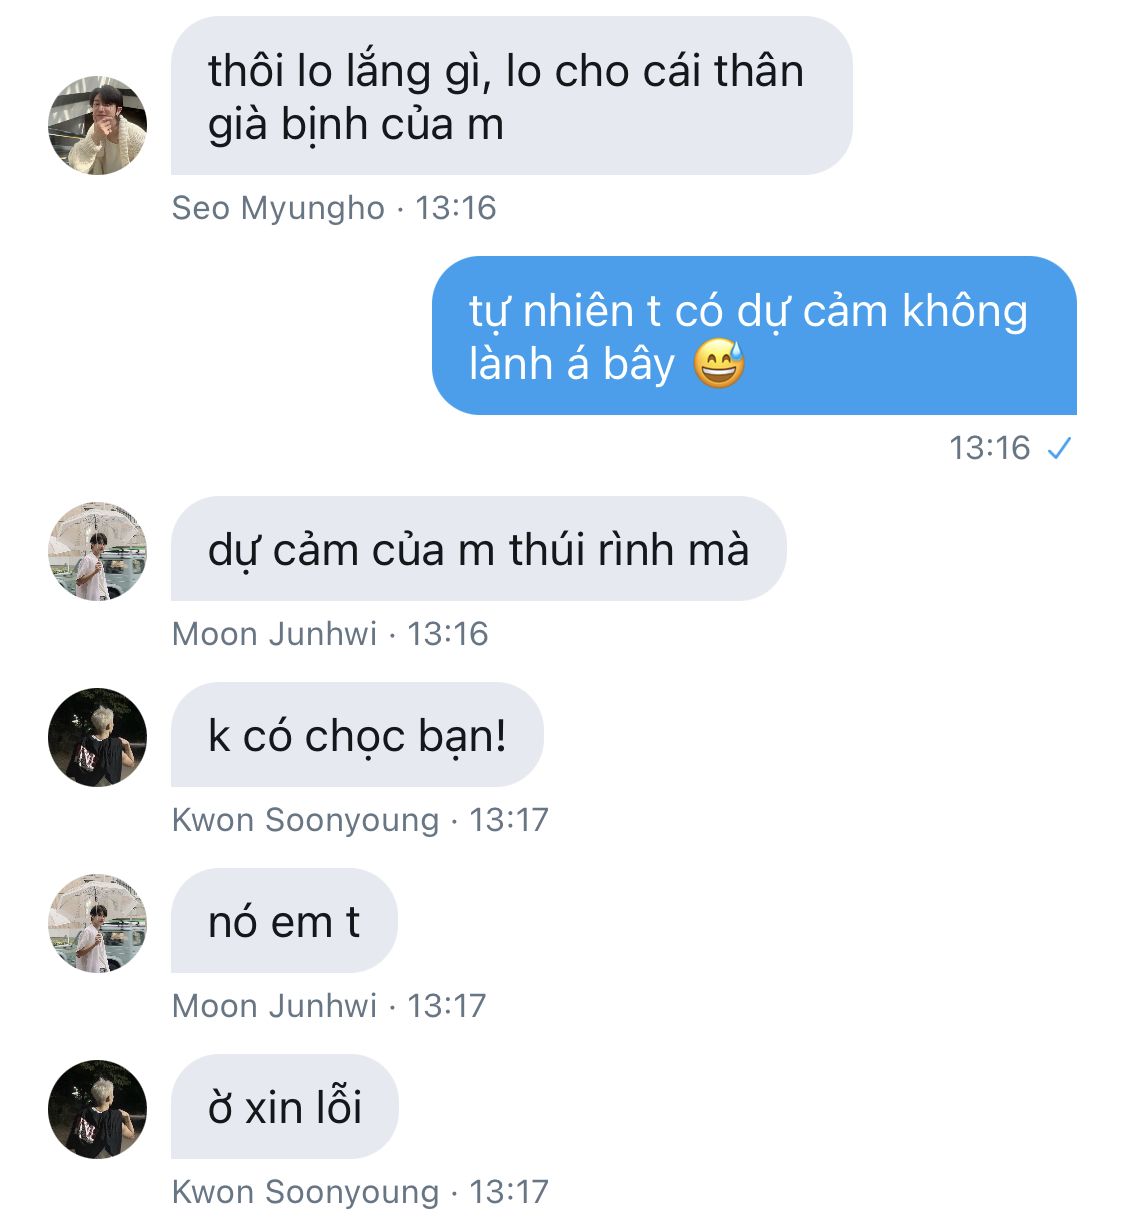Tap the 'dự cảm của m thúi rình mà' bubble

click(x=478, y=549)
